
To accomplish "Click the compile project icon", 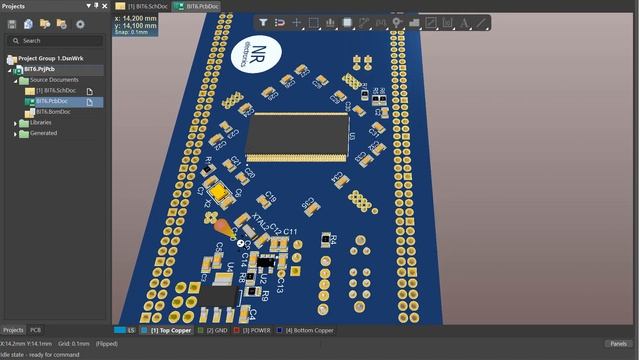I will click(x=28, y=24).
